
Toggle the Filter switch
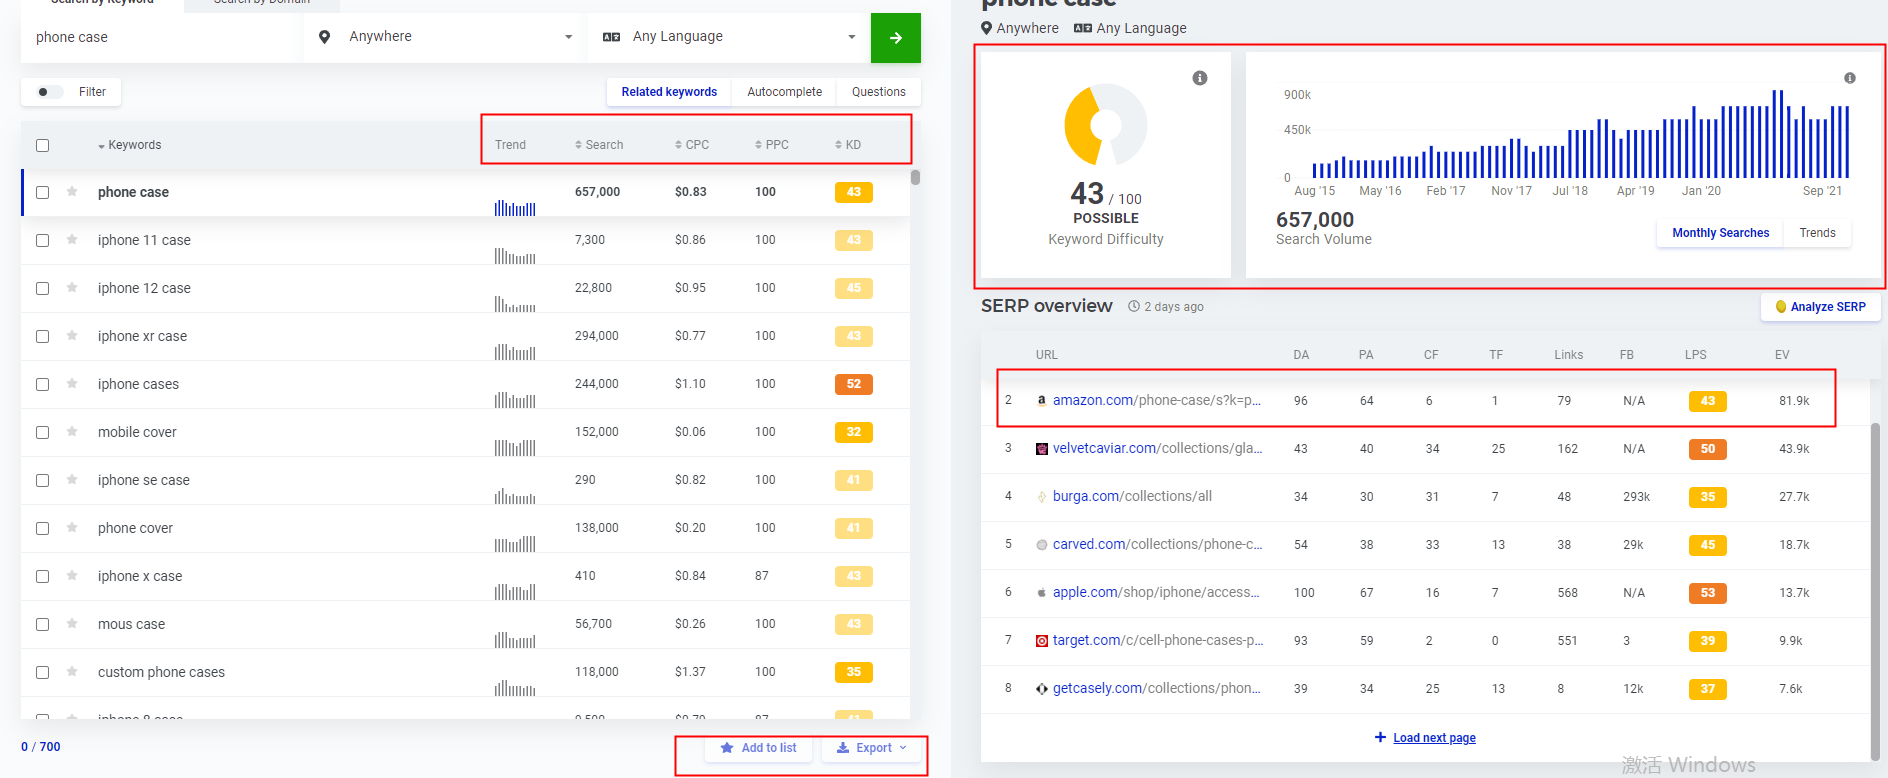[48, 92]
